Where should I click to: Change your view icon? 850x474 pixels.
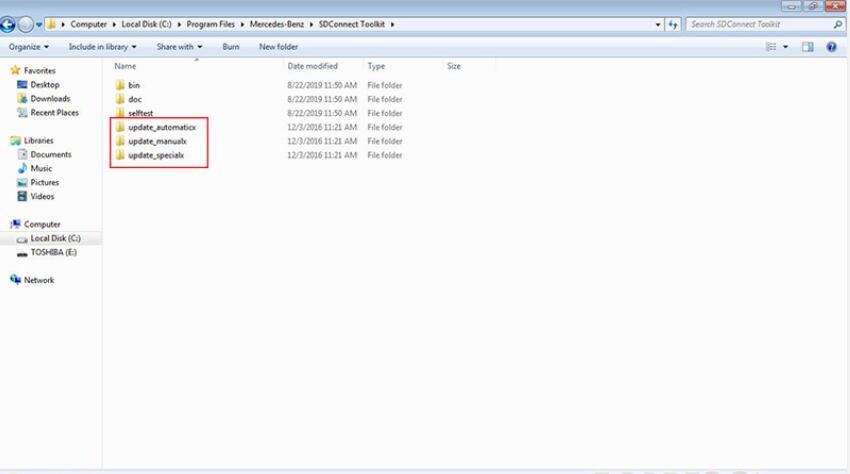click(x=771, y=47)
